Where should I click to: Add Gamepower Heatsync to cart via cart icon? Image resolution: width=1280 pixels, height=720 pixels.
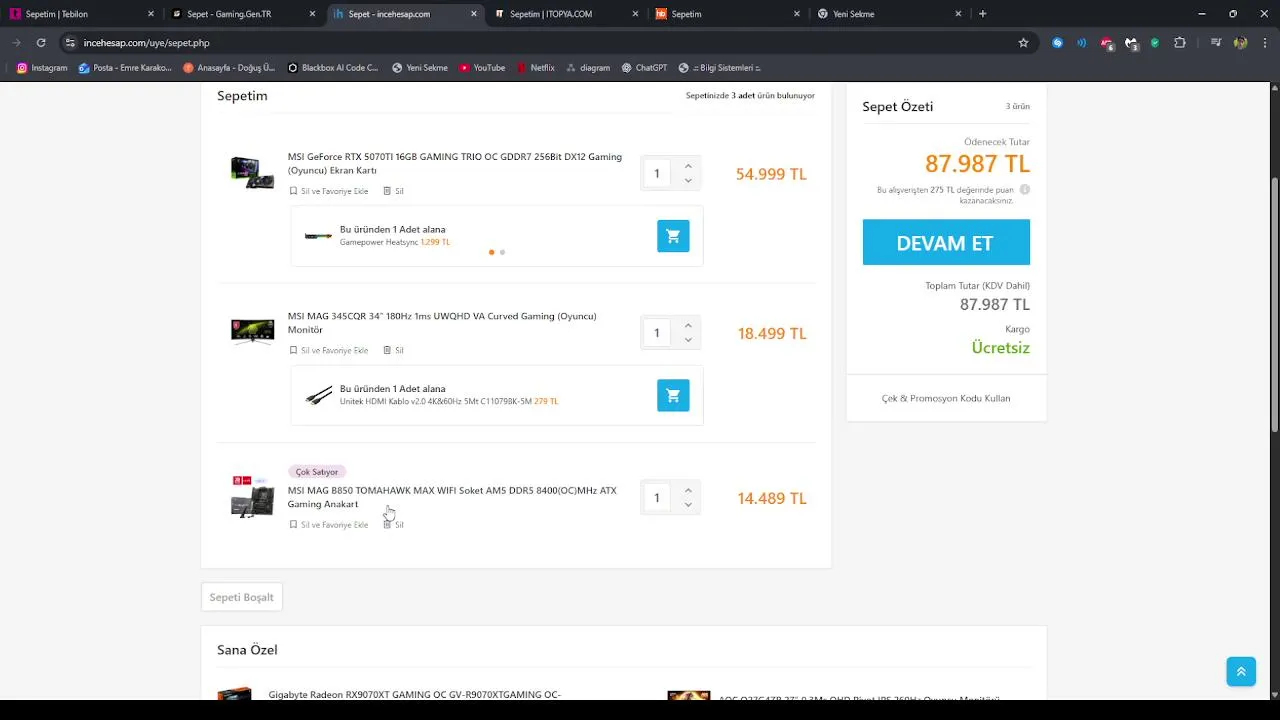tap(673, 236)
